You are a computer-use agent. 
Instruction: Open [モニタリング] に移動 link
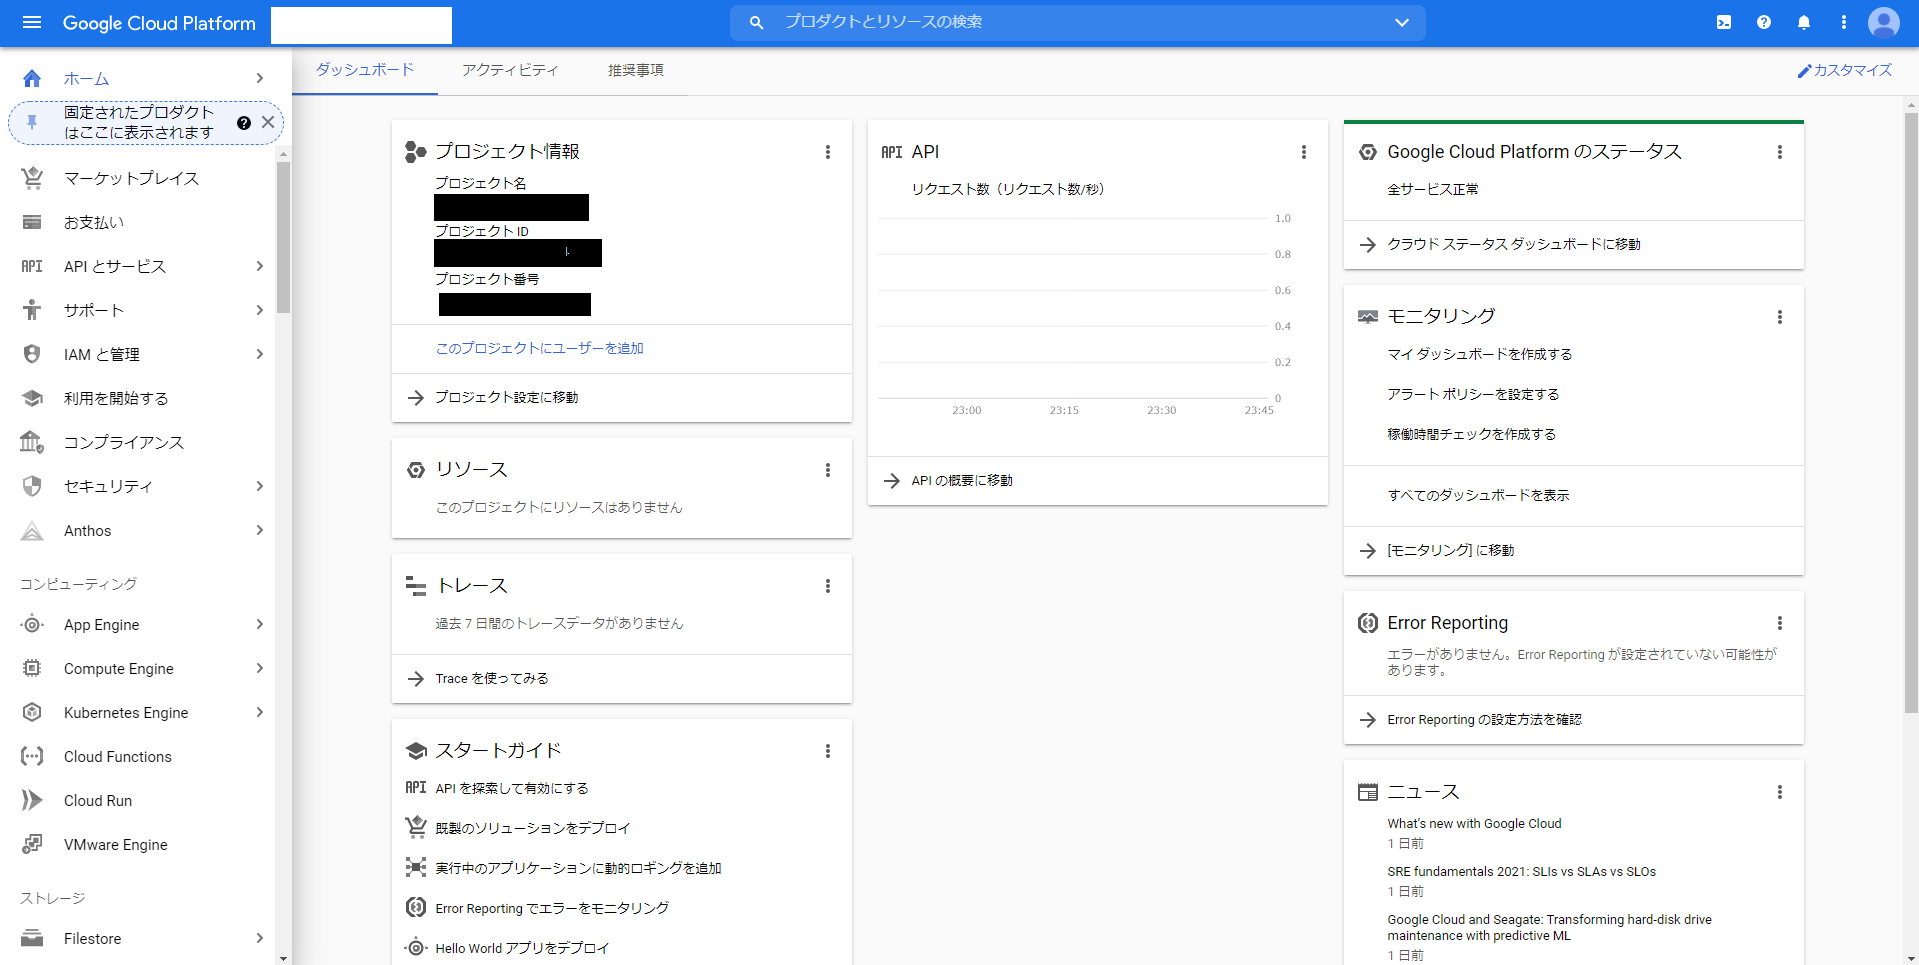1451,550
